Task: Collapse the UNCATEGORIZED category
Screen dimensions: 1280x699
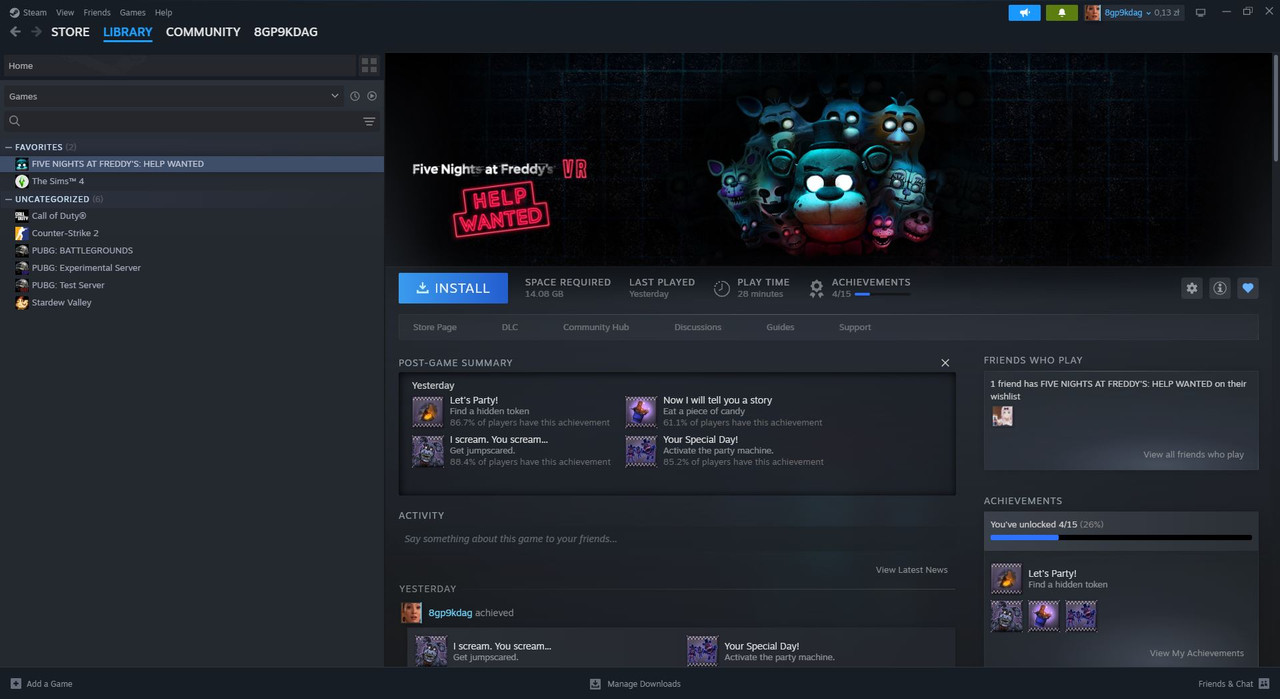Action: [x=10, y=199]
